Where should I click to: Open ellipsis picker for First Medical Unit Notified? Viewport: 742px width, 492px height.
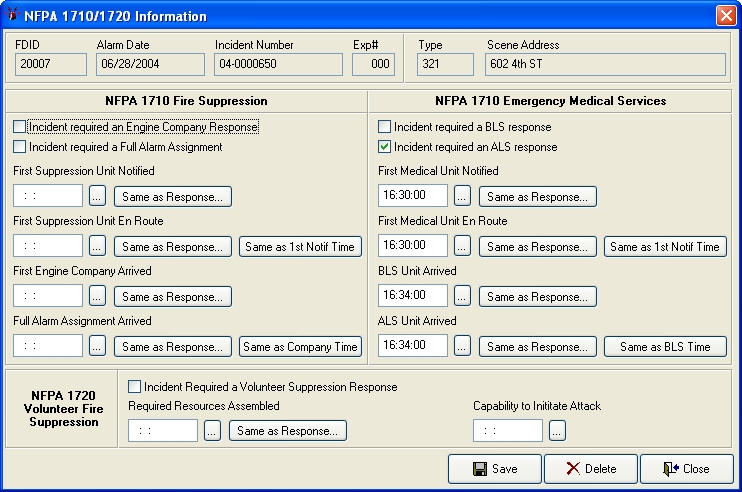pos(462,196)
